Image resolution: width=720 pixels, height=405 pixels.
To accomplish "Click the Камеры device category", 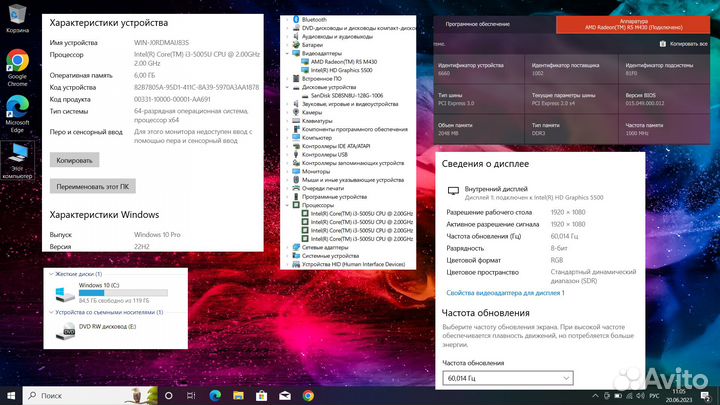I will (x=312, y=112).
